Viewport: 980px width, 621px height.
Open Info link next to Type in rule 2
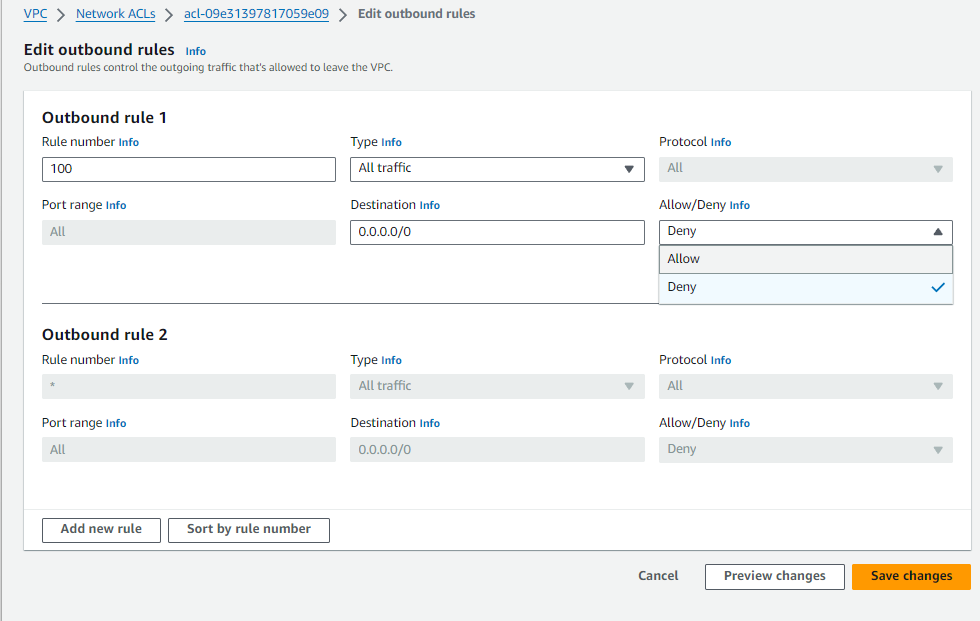click(x=391, y=360)
